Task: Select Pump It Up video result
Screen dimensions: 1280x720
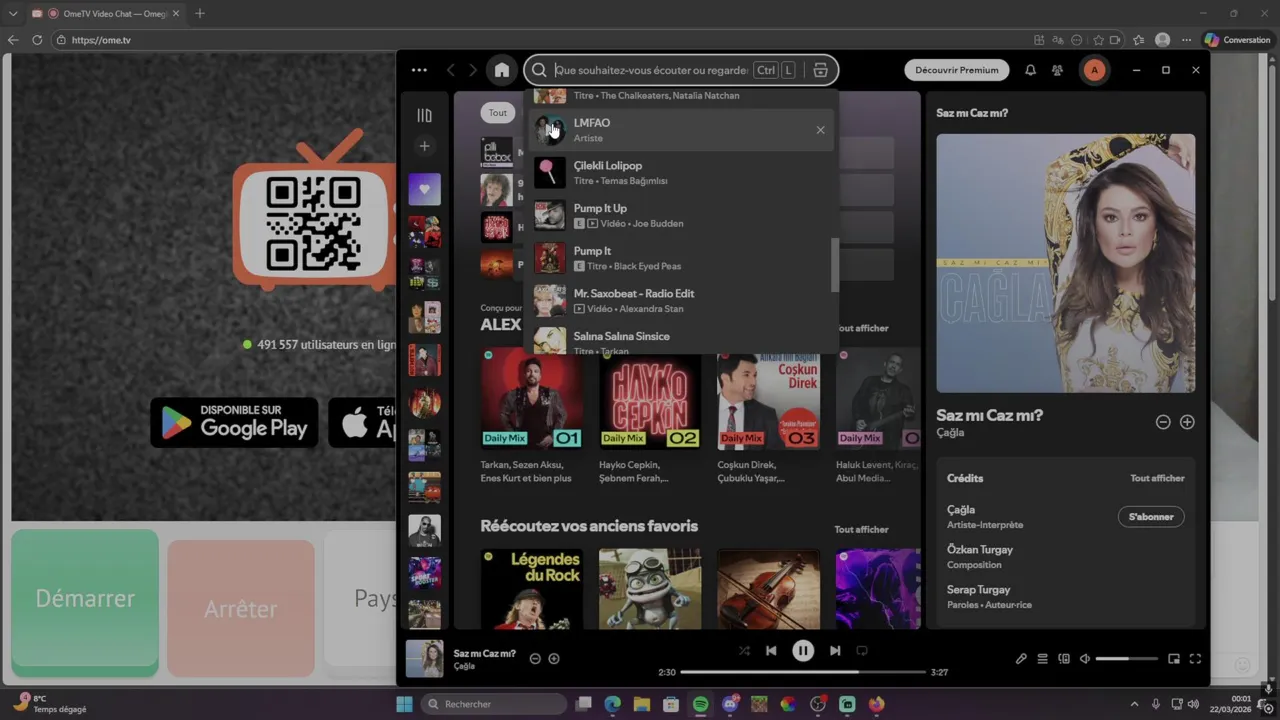Action: [x=680, y=216]
